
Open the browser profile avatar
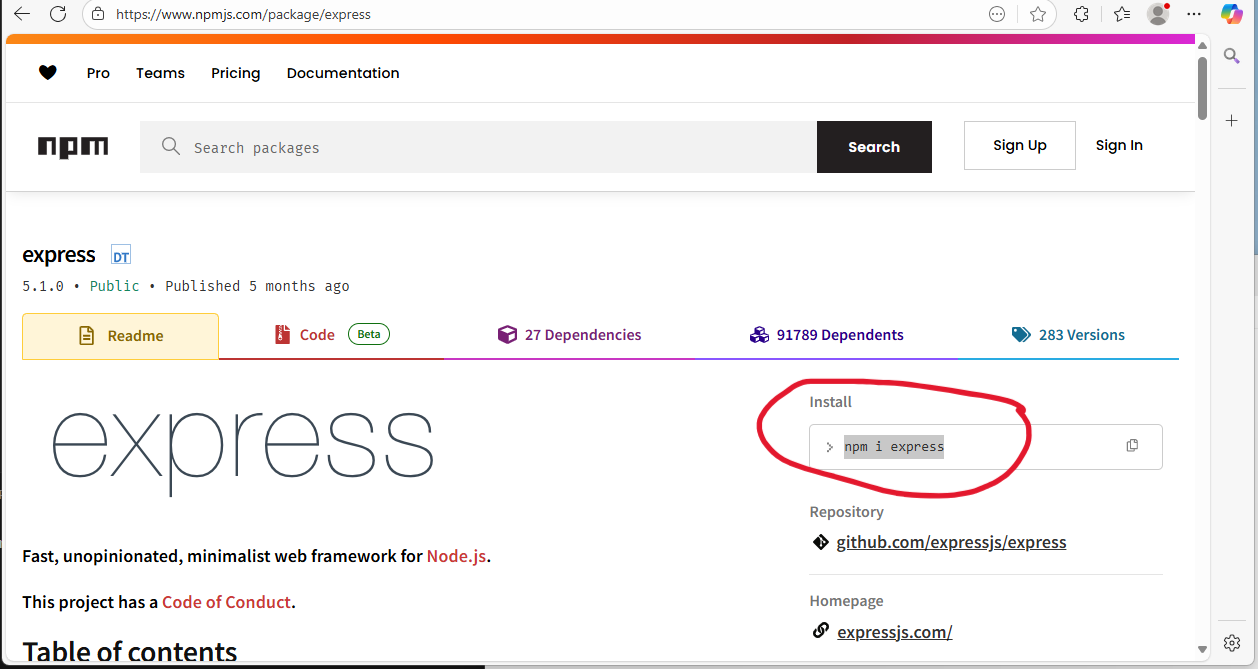pos(1157,14)
